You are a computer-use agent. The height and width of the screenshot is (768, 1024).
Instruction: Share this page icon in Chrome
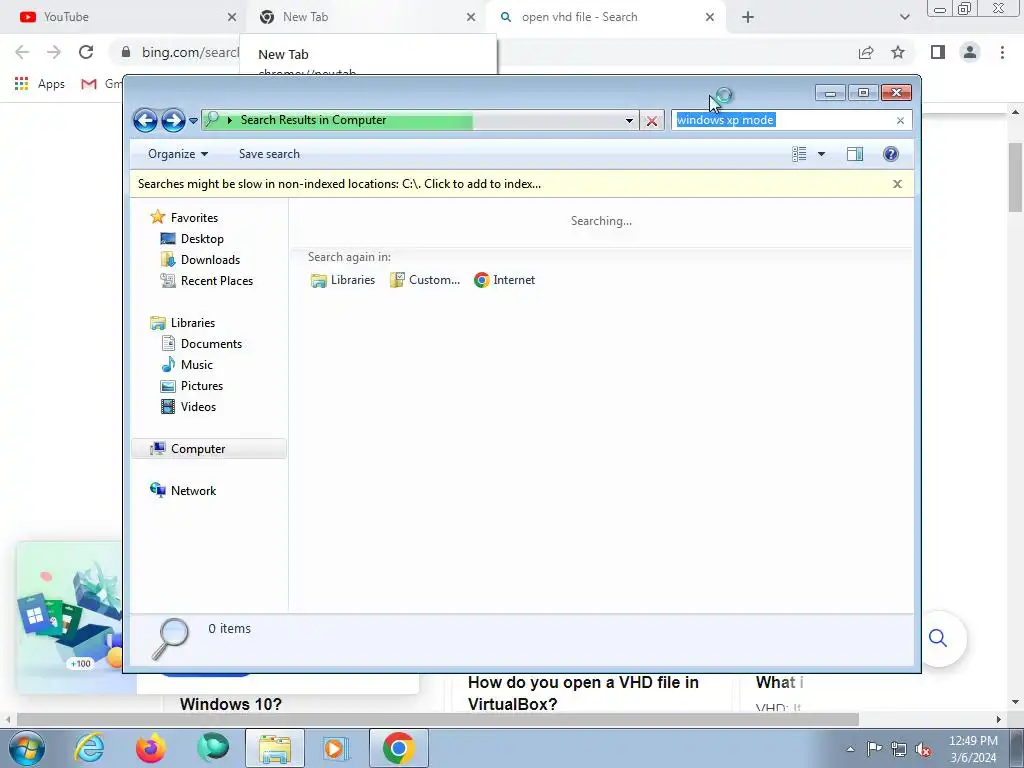866,52
